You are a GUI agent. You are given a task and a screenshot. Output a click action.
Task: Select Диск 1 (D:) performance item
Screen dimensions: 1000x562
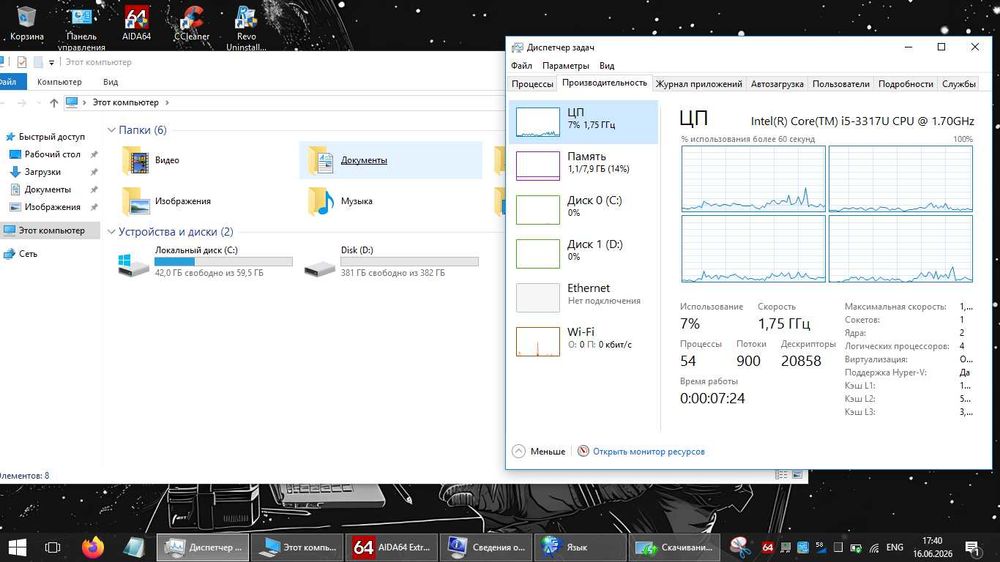[584, 253]
